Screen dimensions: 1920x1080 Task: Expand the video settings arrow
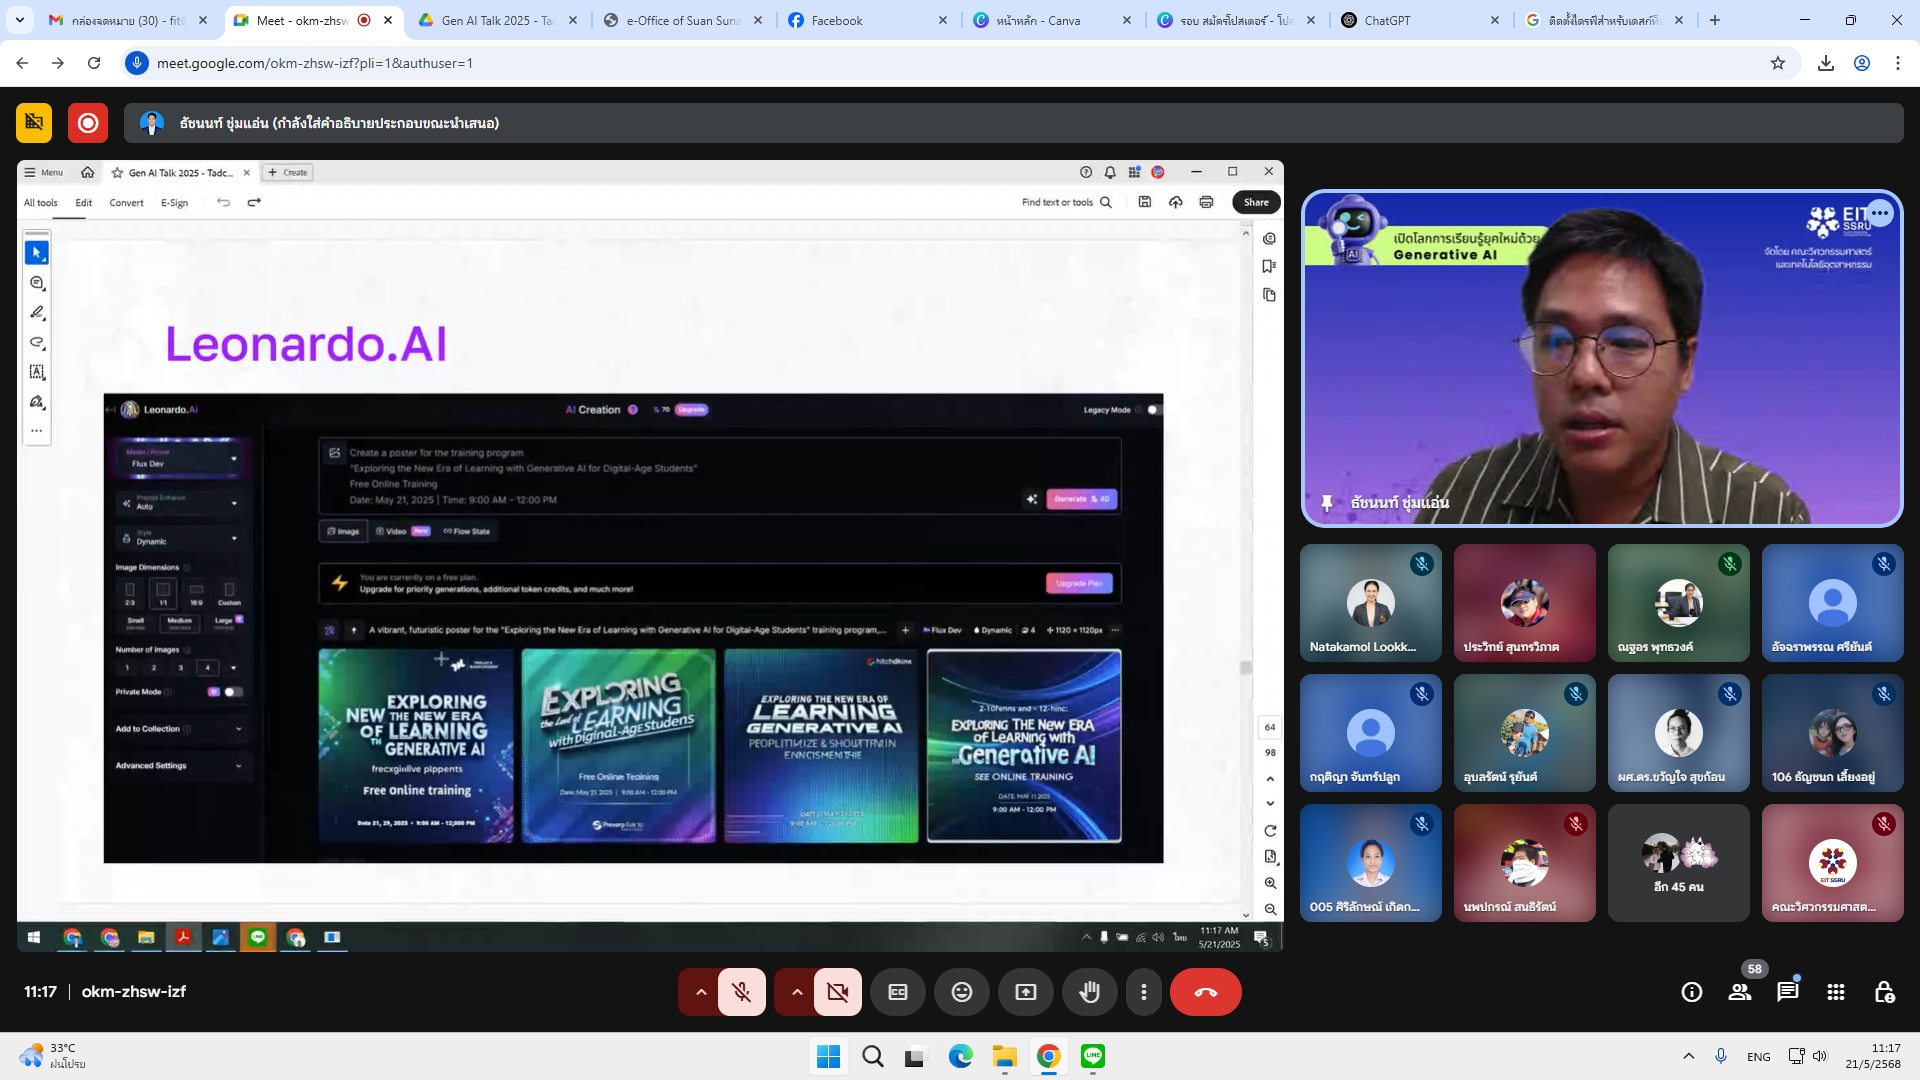(797, 992)
